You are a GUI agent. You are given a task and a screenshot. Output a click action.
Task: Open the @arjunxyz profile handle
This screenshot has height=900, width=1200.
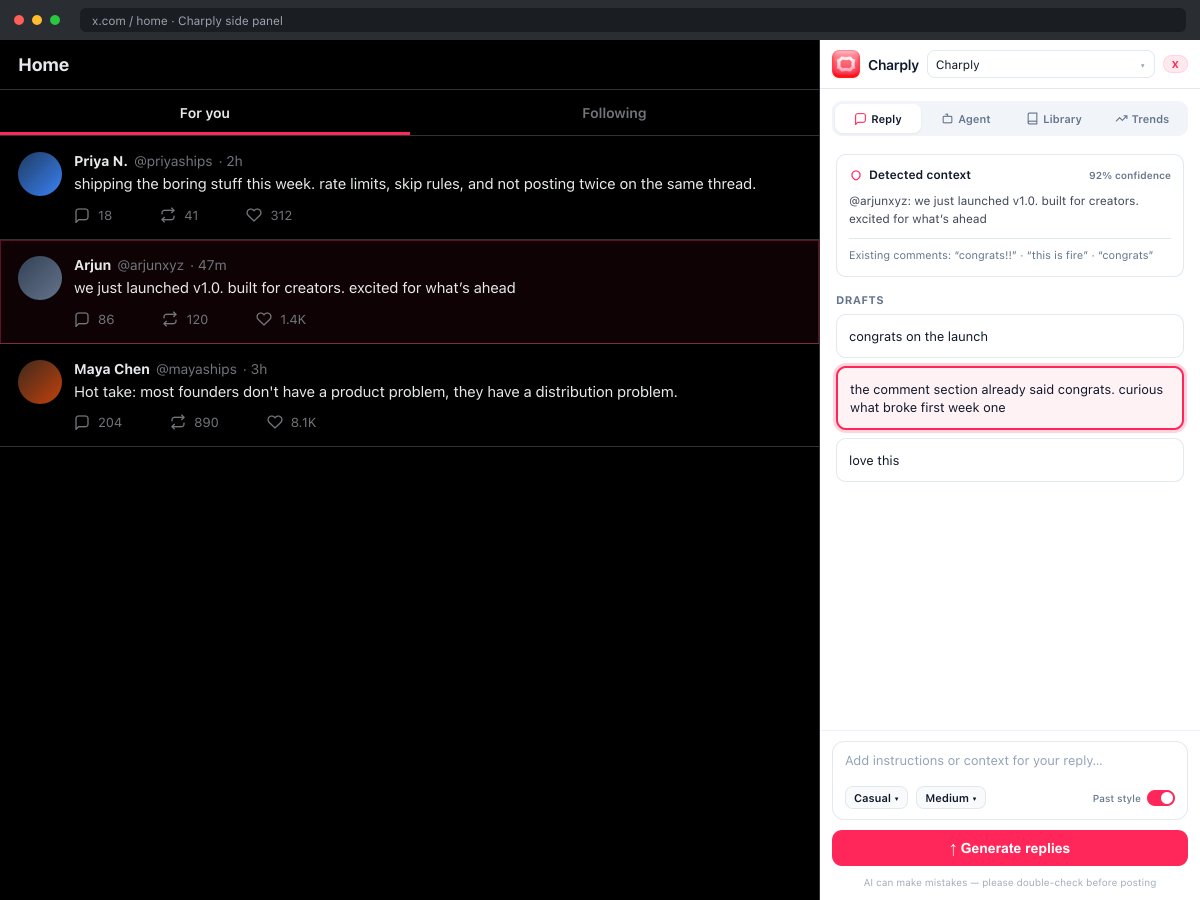(x=151, y=265)
